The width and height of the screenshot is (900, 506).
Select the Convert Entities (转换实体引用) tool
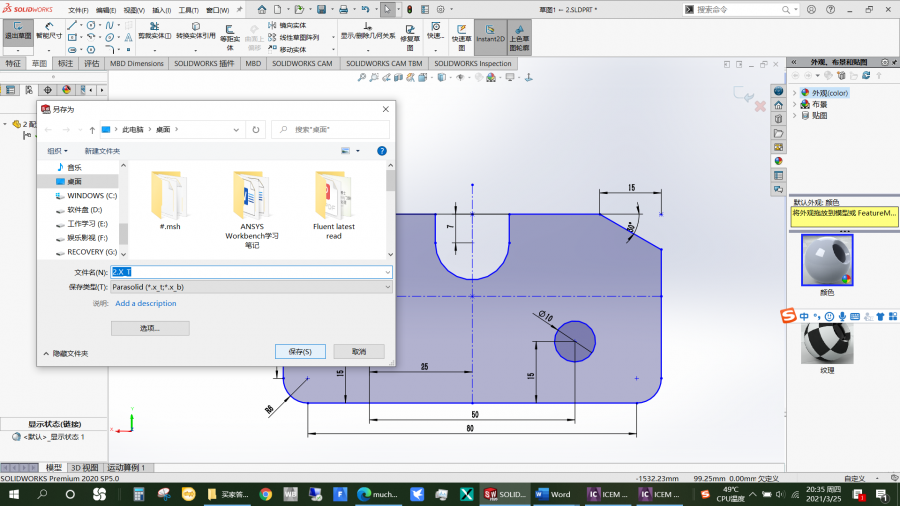[195, 29]
